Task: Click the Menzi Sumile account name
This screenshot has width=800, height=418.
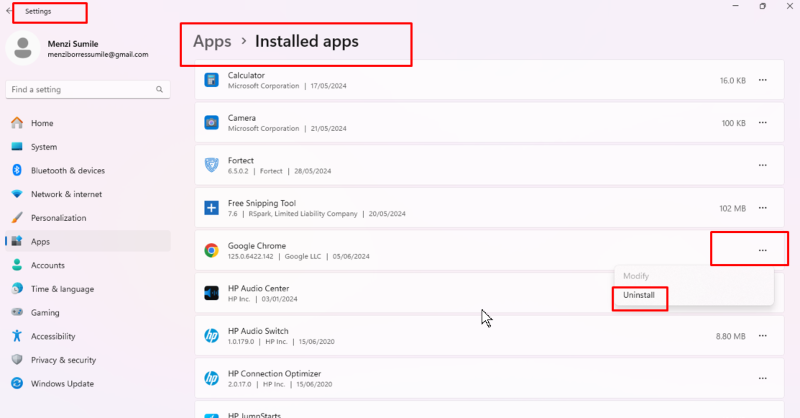Action: click(x=73, y=44)
